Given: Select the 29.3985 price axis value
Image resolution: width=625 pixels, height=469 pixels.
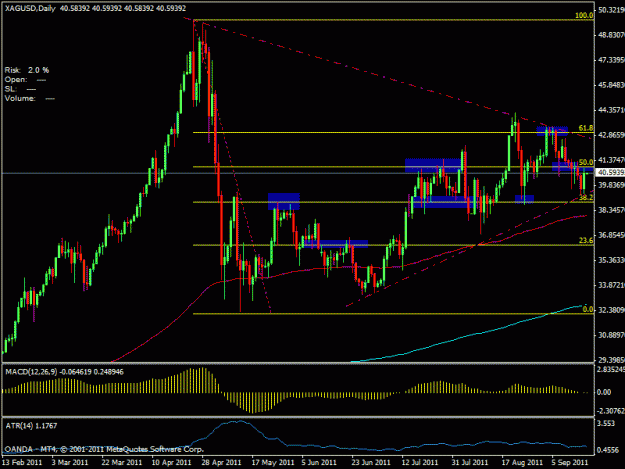Looking at the screenshot, I should (x=611, y=360).
